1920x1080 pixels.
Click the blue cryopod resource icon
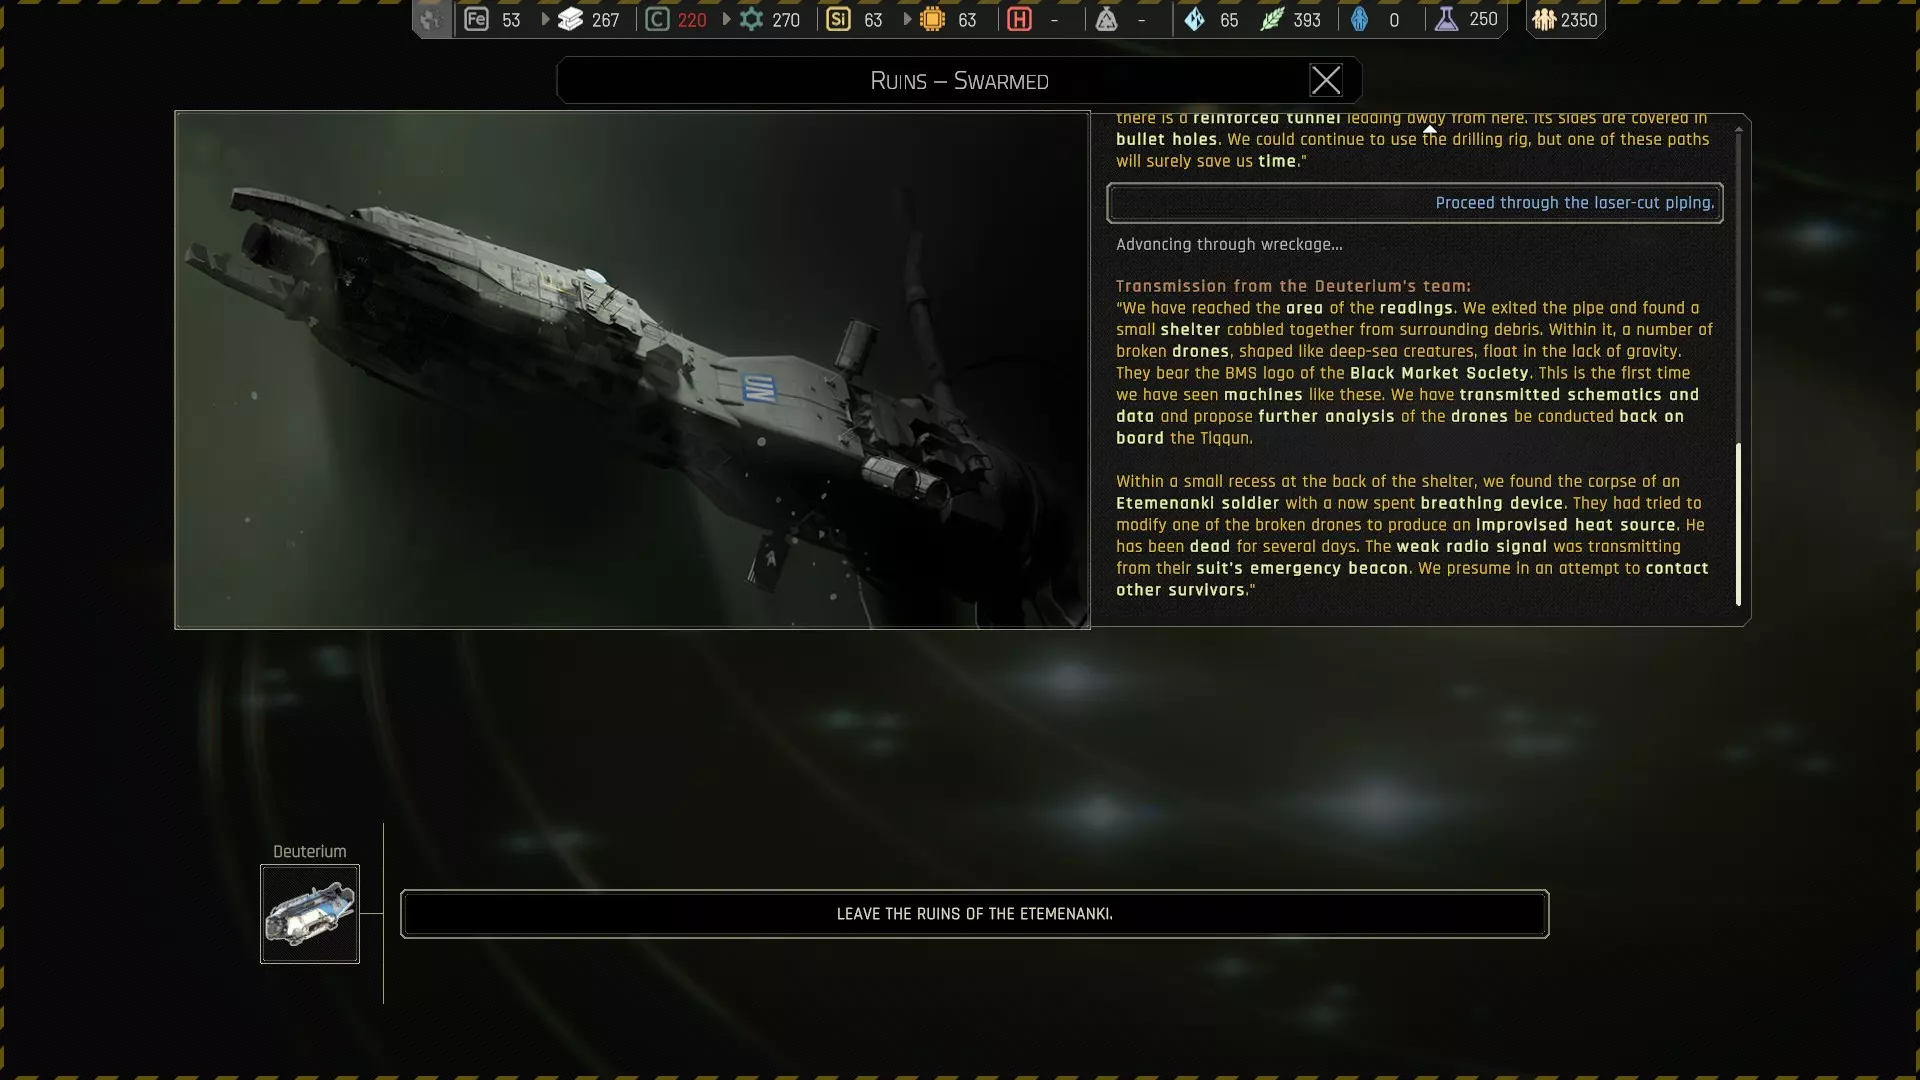1359,19
